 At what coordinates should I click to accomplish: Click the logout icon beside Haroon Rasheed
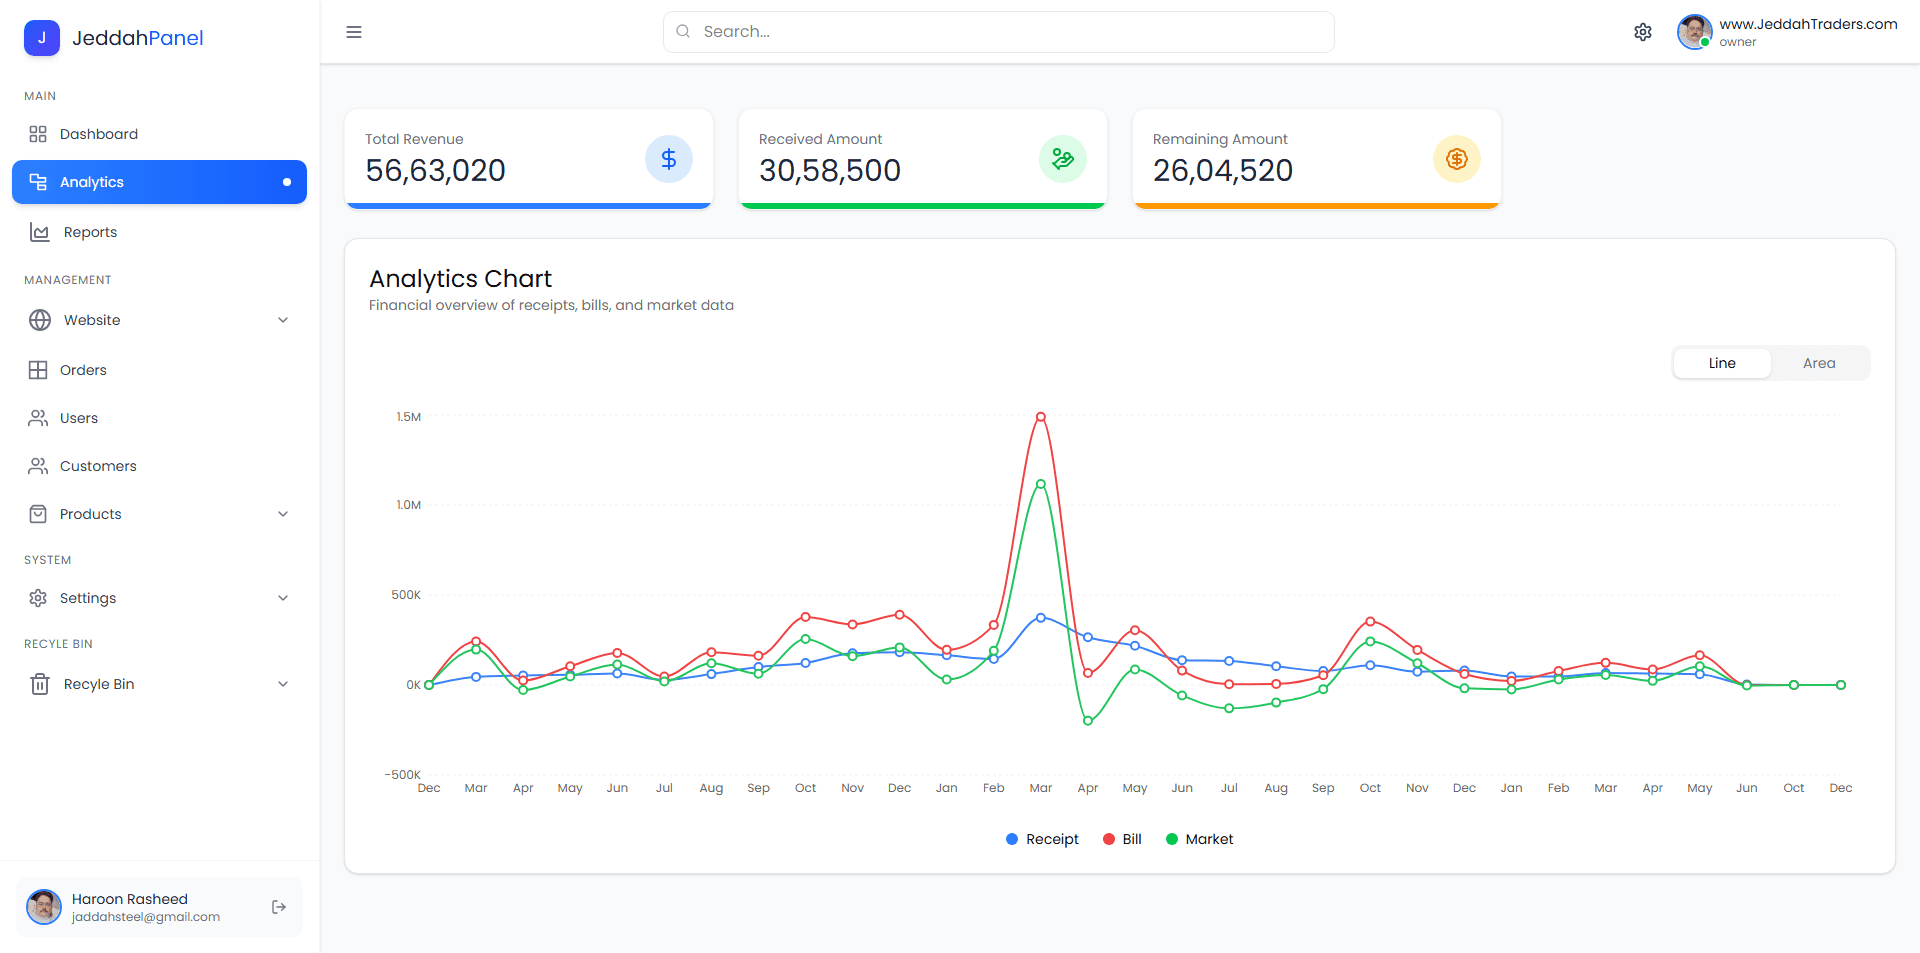(x=279, y=907)
